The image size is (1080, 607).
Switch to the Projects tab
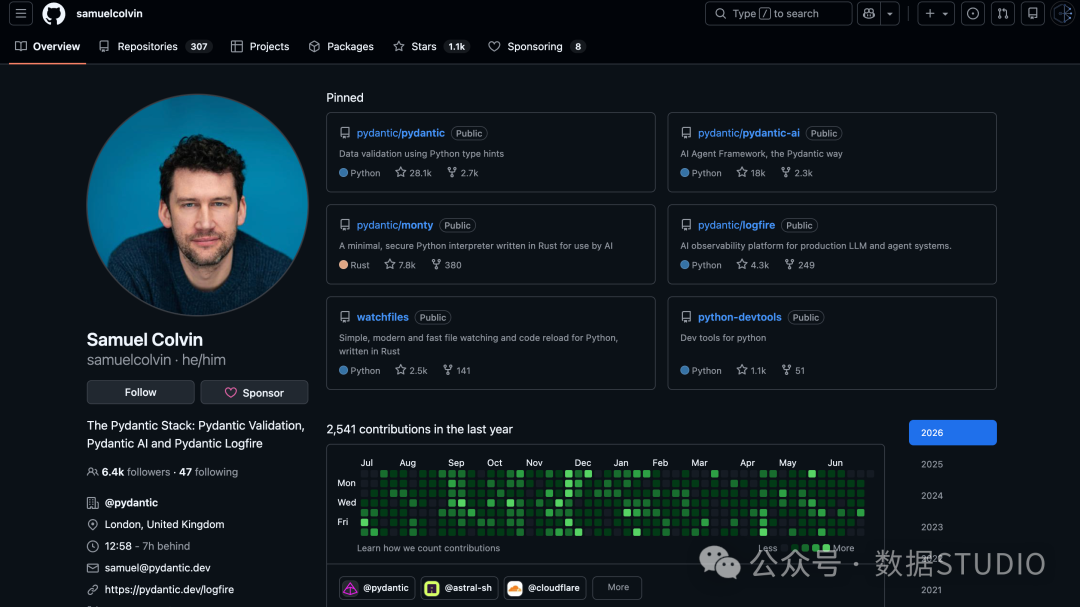point(260,46)
